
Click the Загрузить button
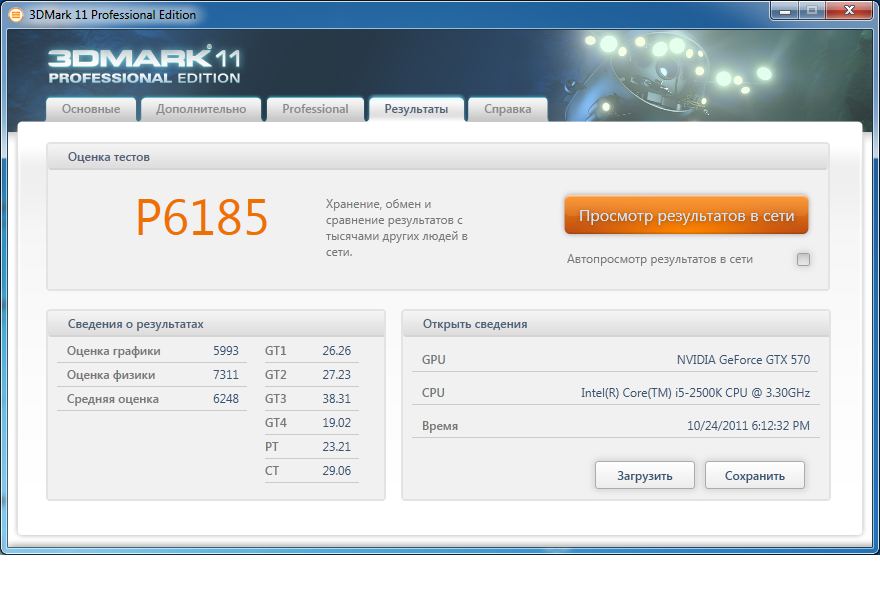click(x=644, y=475)
